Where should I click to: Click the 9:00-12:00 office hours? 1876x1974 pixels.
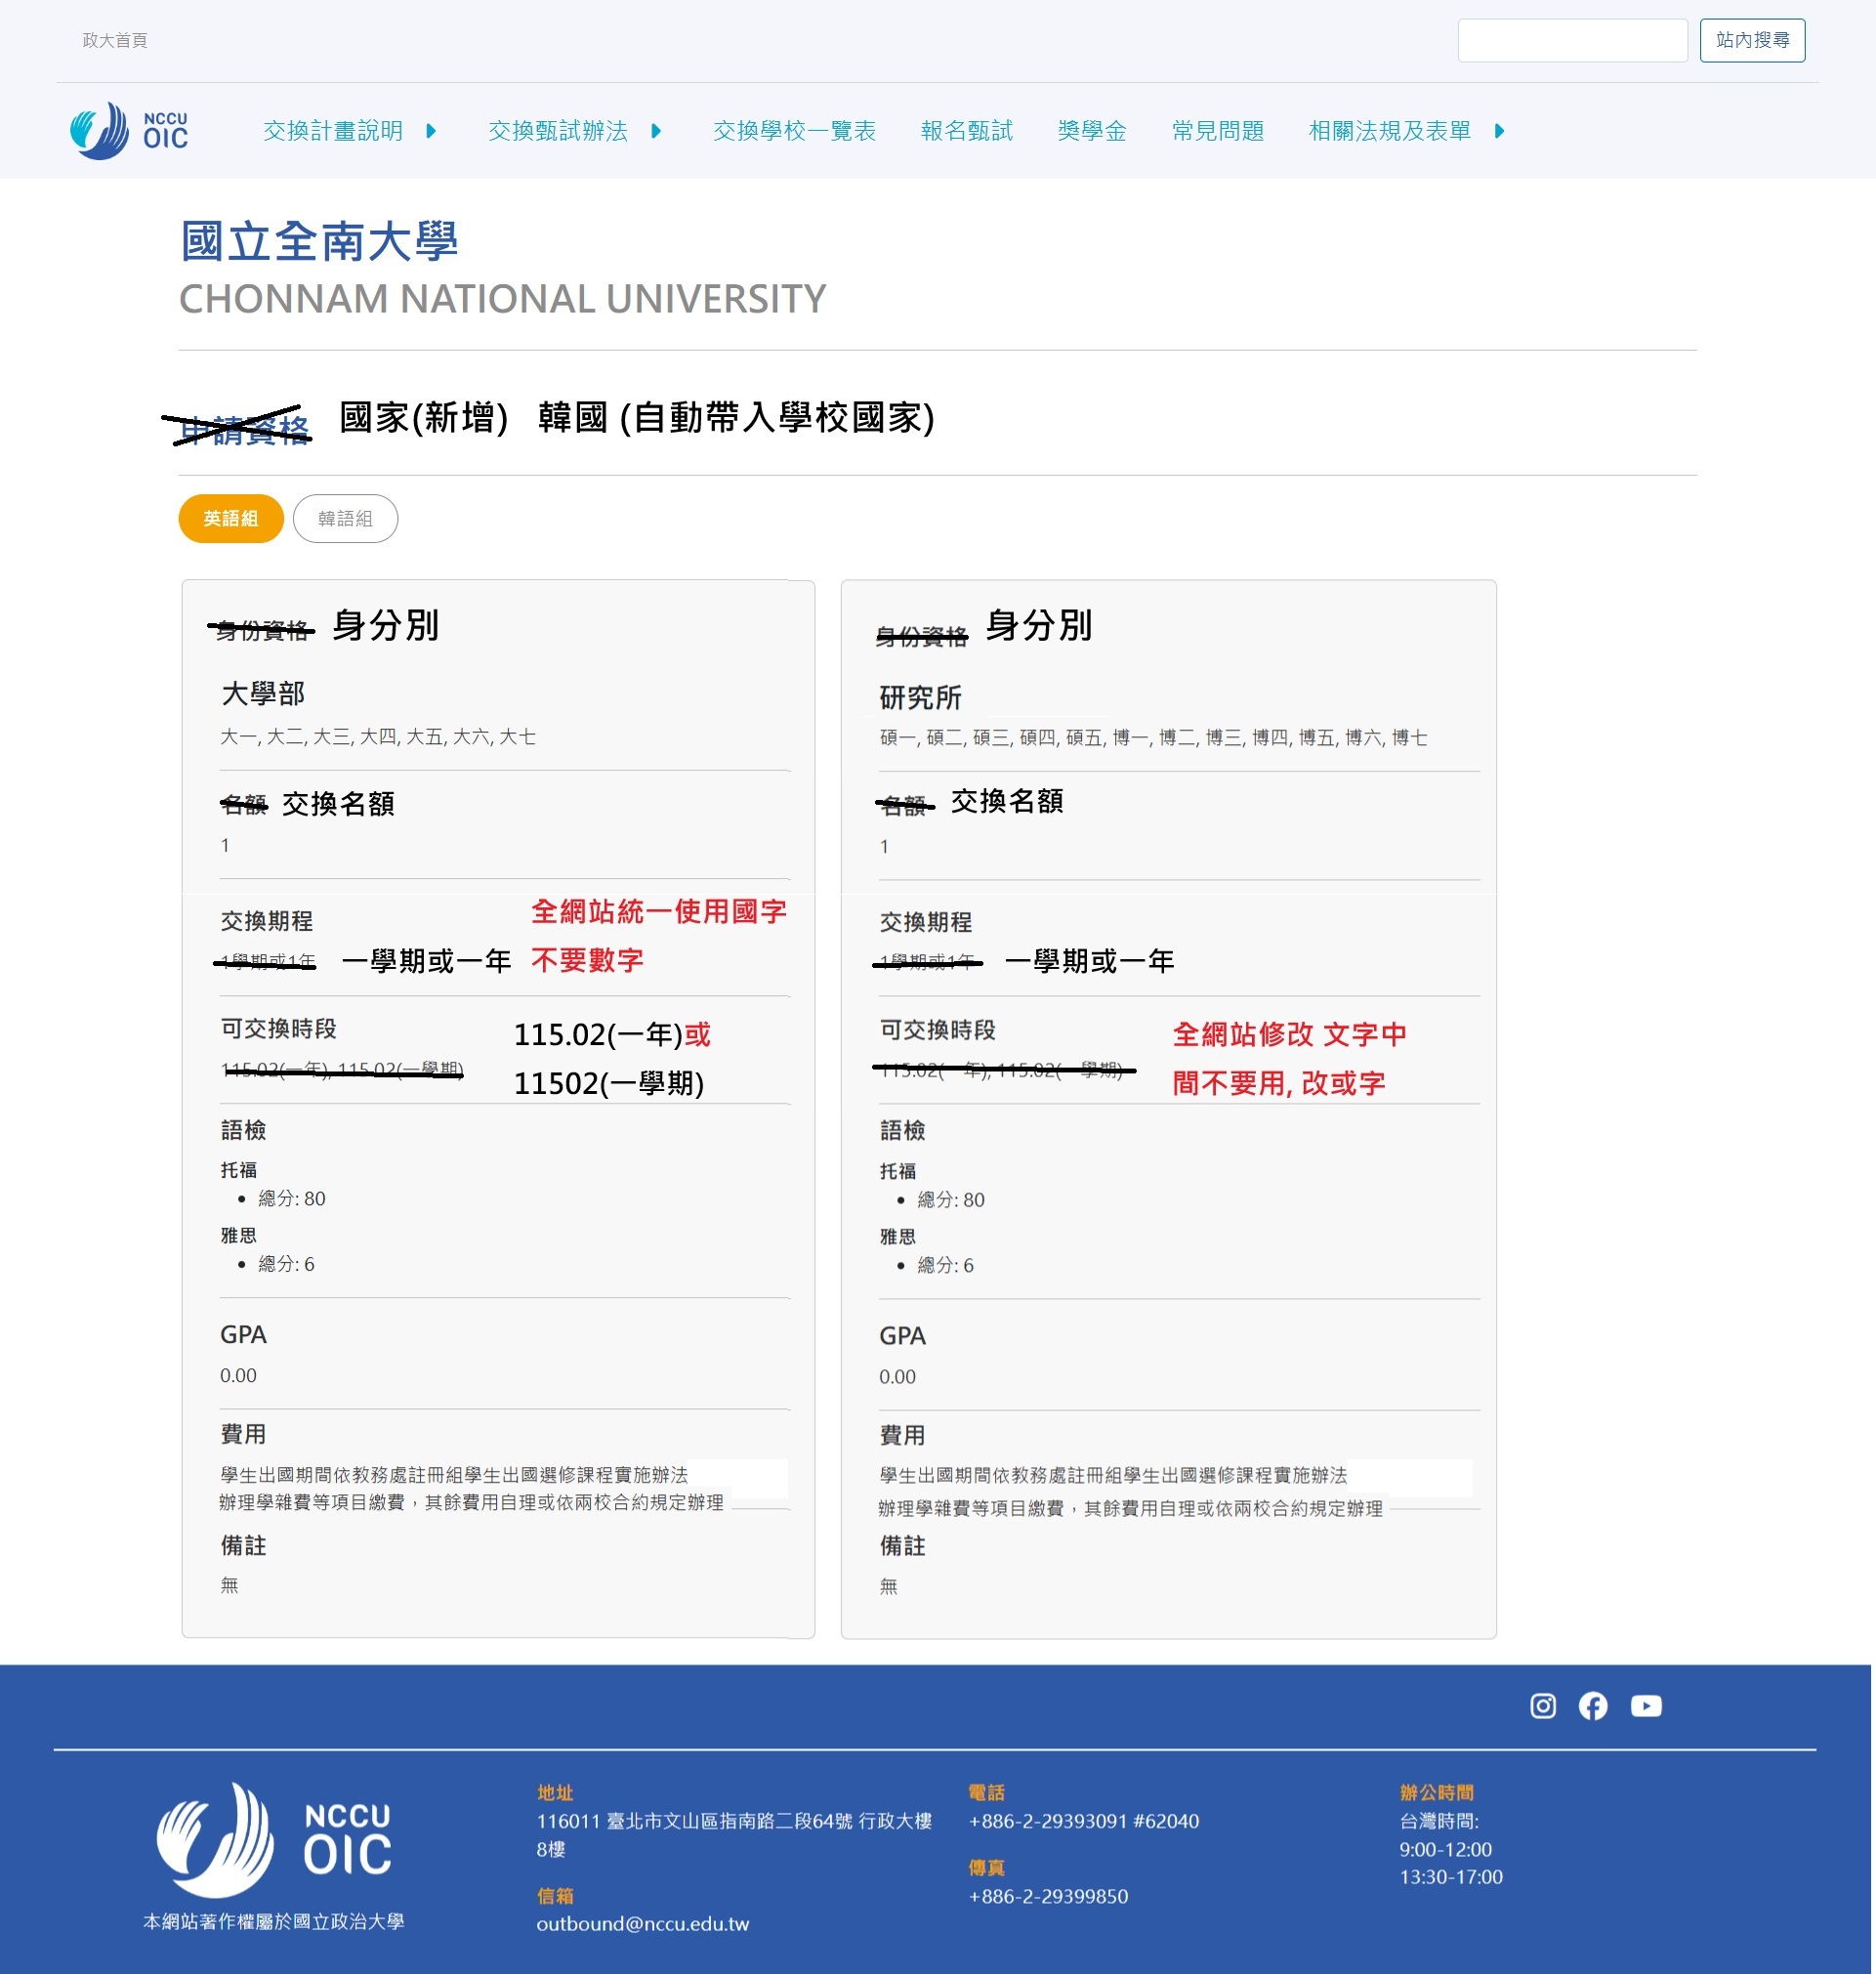click(x=1445, y=1850)
